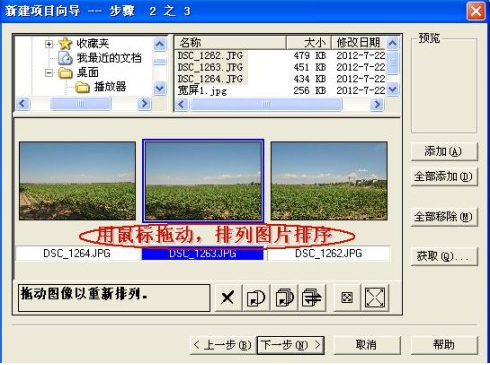The width and height of the screenshot is (490, 365).
Task: Select the highlighted DSC_1263.JPG thumbnail image
Action: pos(203,181)
